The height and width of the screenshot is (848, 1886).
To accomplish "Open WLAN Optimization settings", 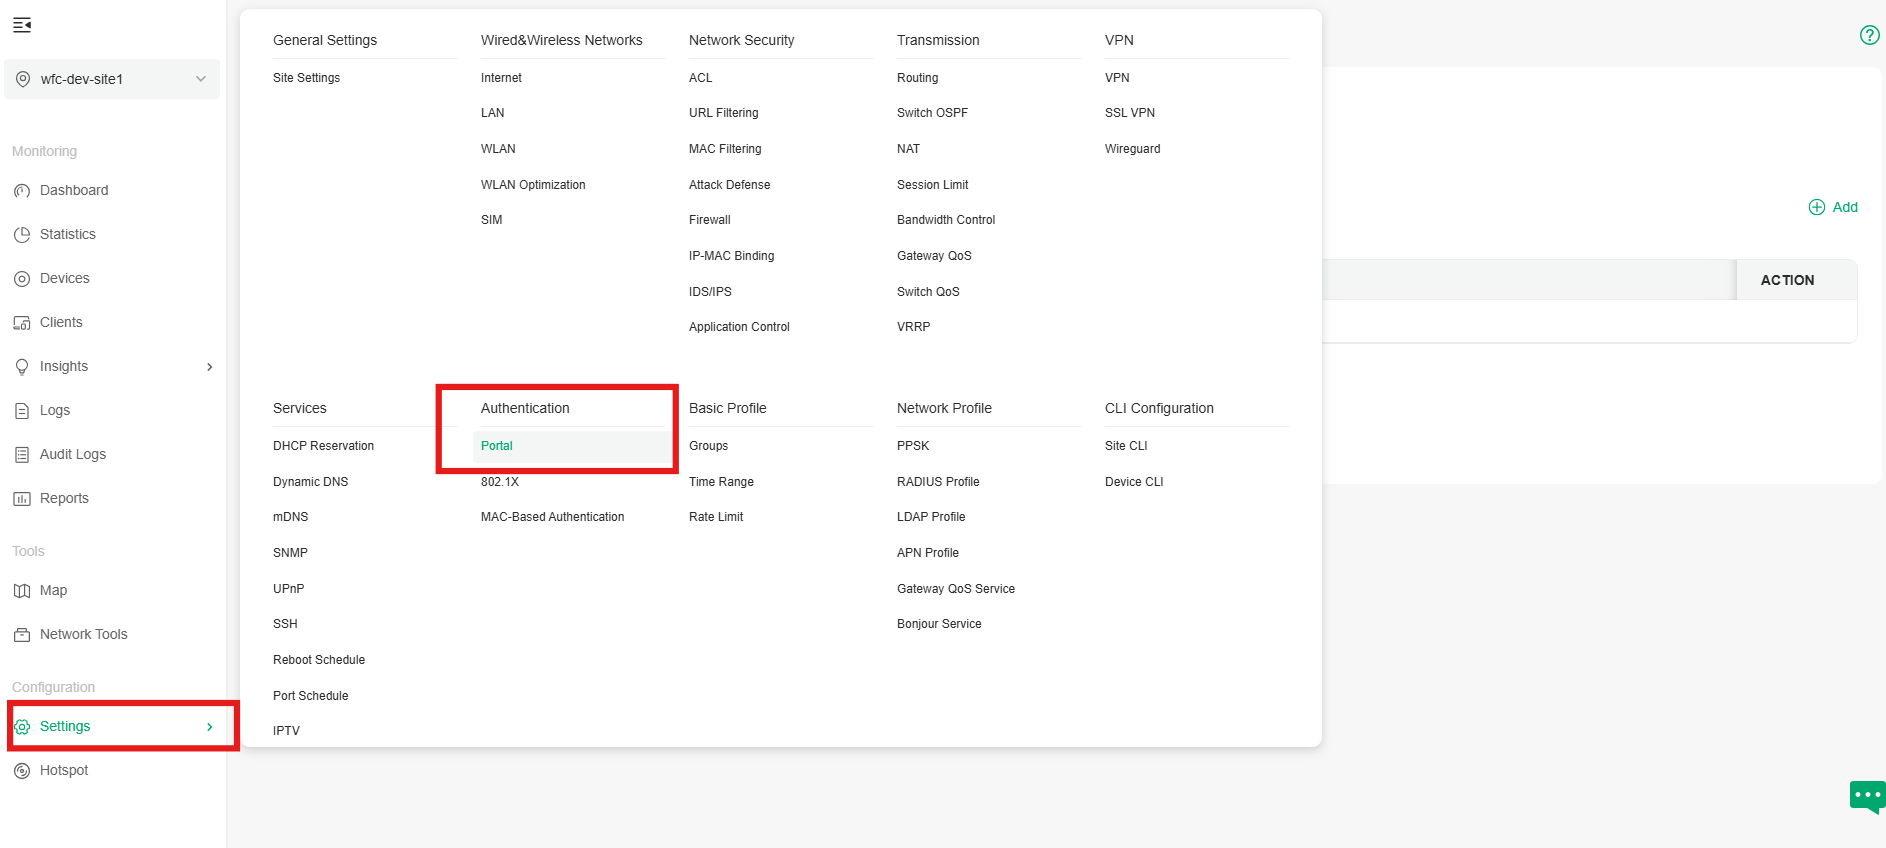I will (x=533, y=185).
